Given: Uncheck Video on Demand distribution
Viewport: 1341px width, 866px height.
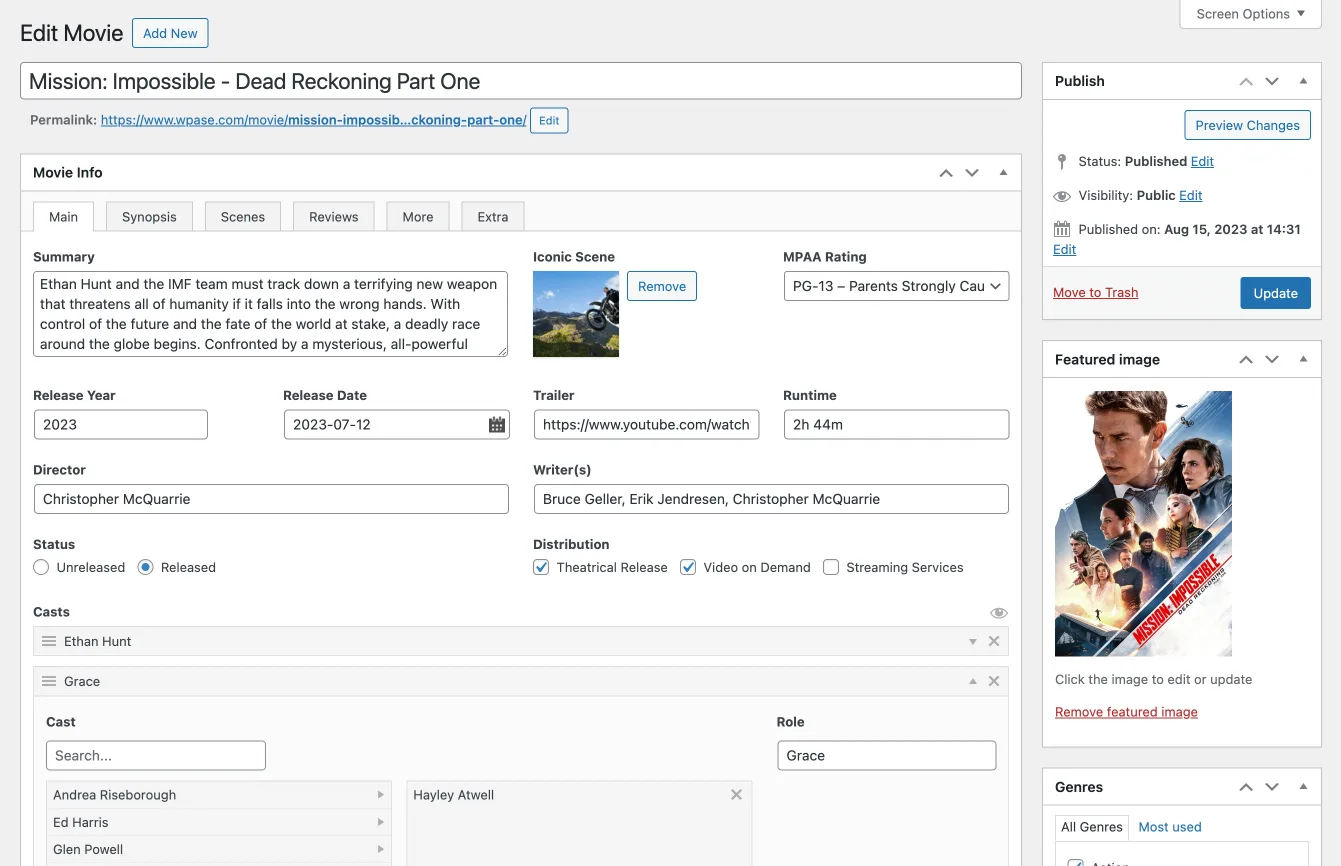Looking at the screenshot, I should (x=688, y=567).
